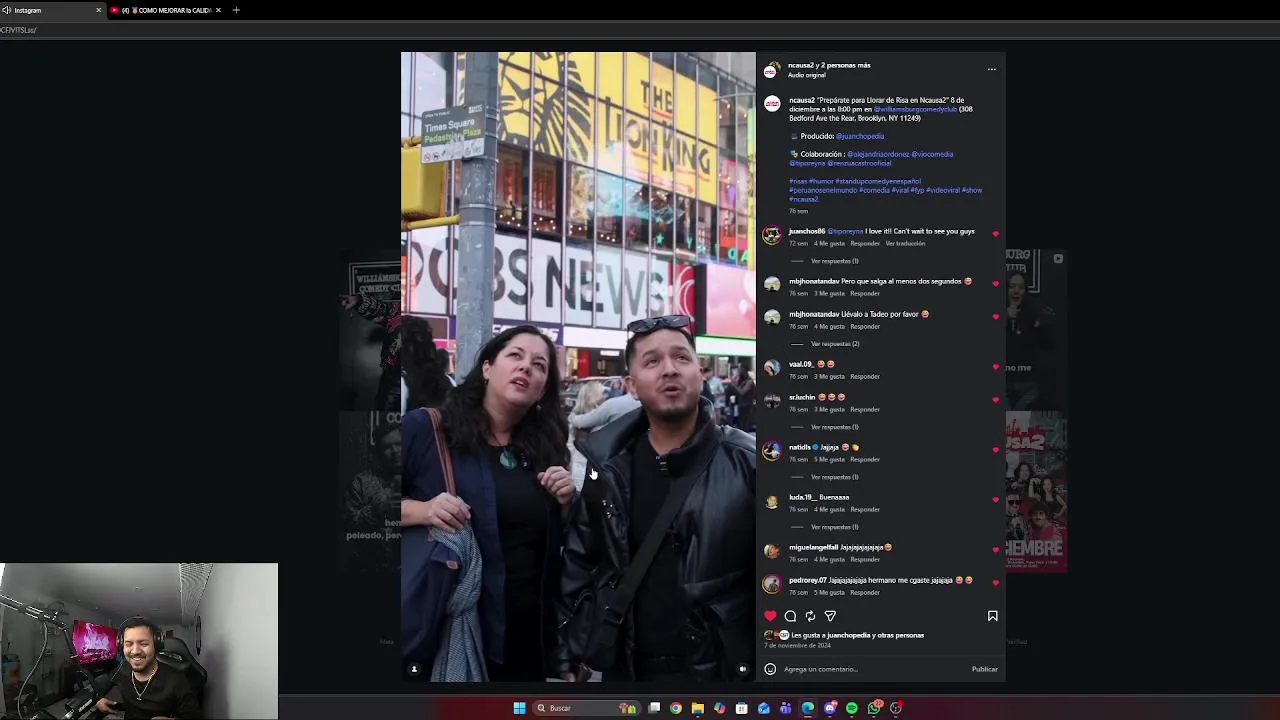Open Task View from the taskbar

coord(654,708)
